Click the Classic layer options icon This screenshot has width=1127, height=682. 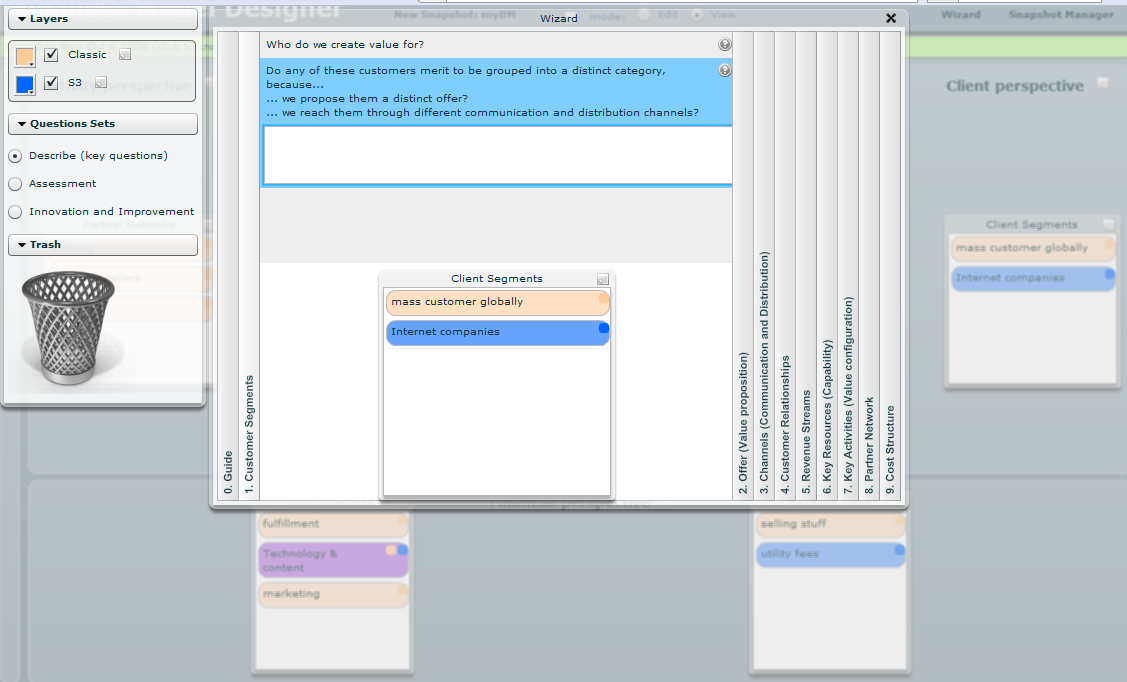[x=125, y=55]
